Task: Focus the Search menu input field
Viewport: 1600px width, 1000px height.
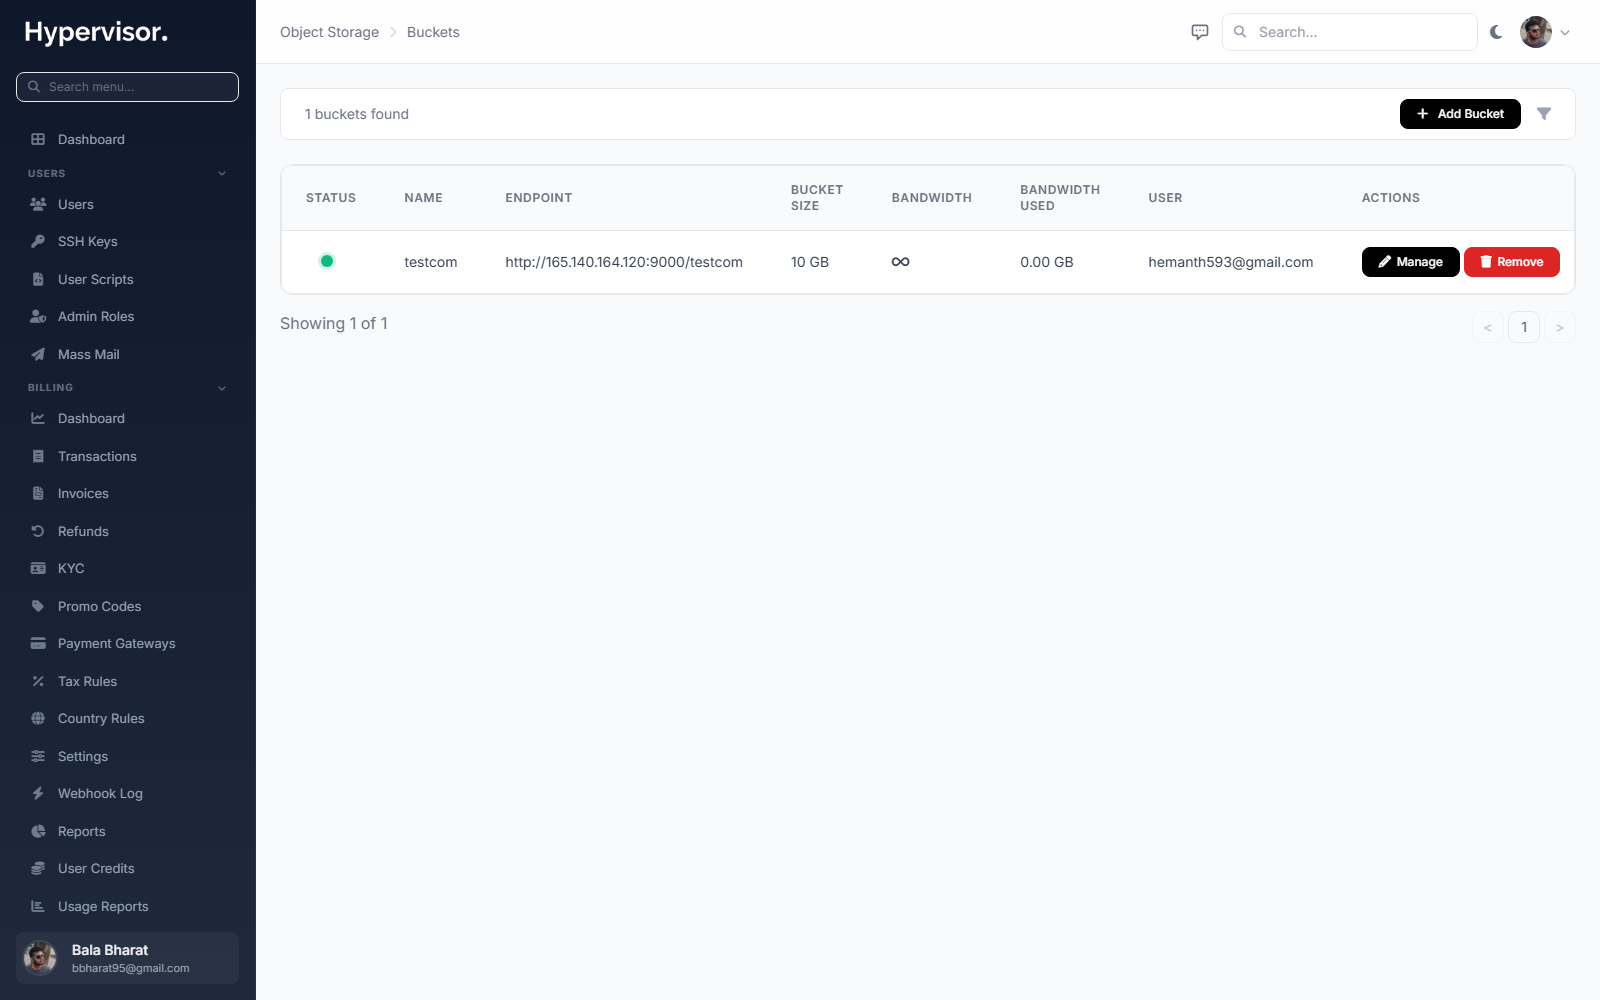Action: pyautogui.click(x=128, y=87)
